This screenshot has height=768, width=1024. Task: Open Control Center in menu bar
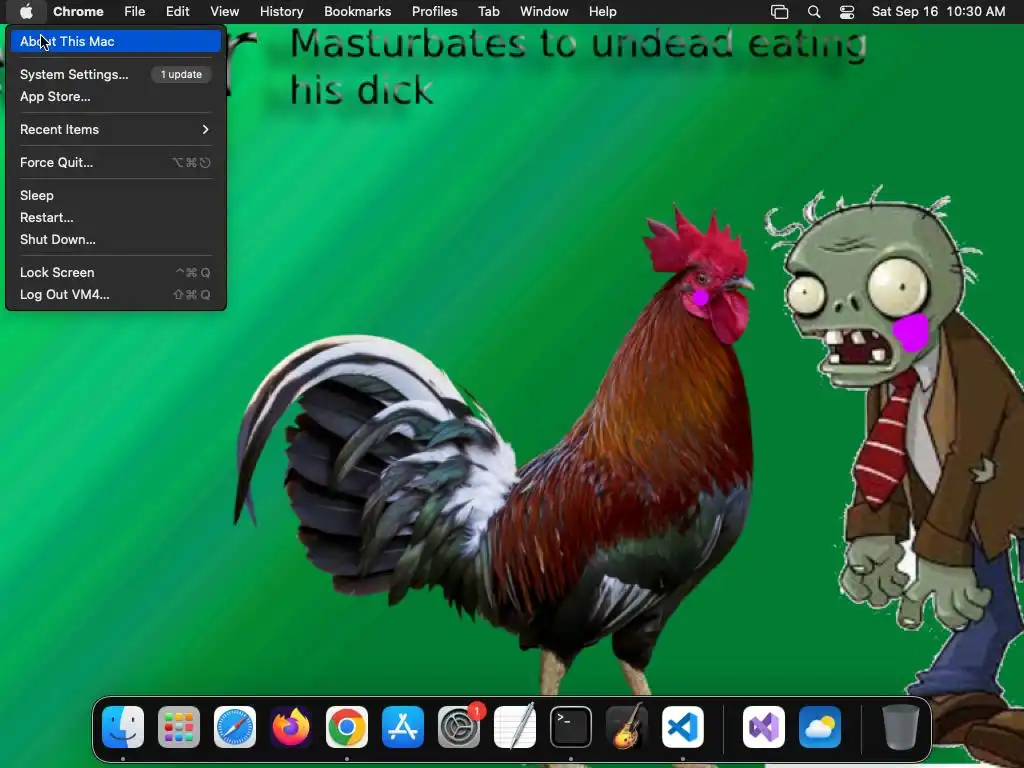pyautogui.click(x=847, y=12)
